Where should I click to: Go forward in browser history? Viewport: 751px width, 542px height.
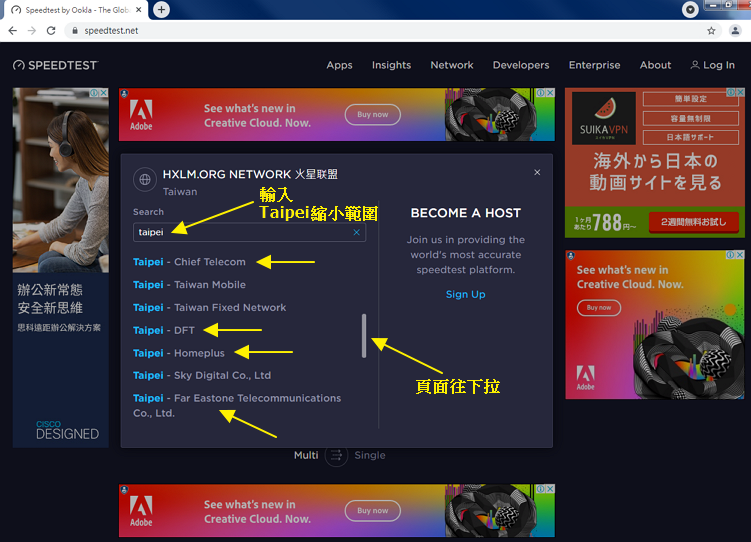click(x=32, y=31)
